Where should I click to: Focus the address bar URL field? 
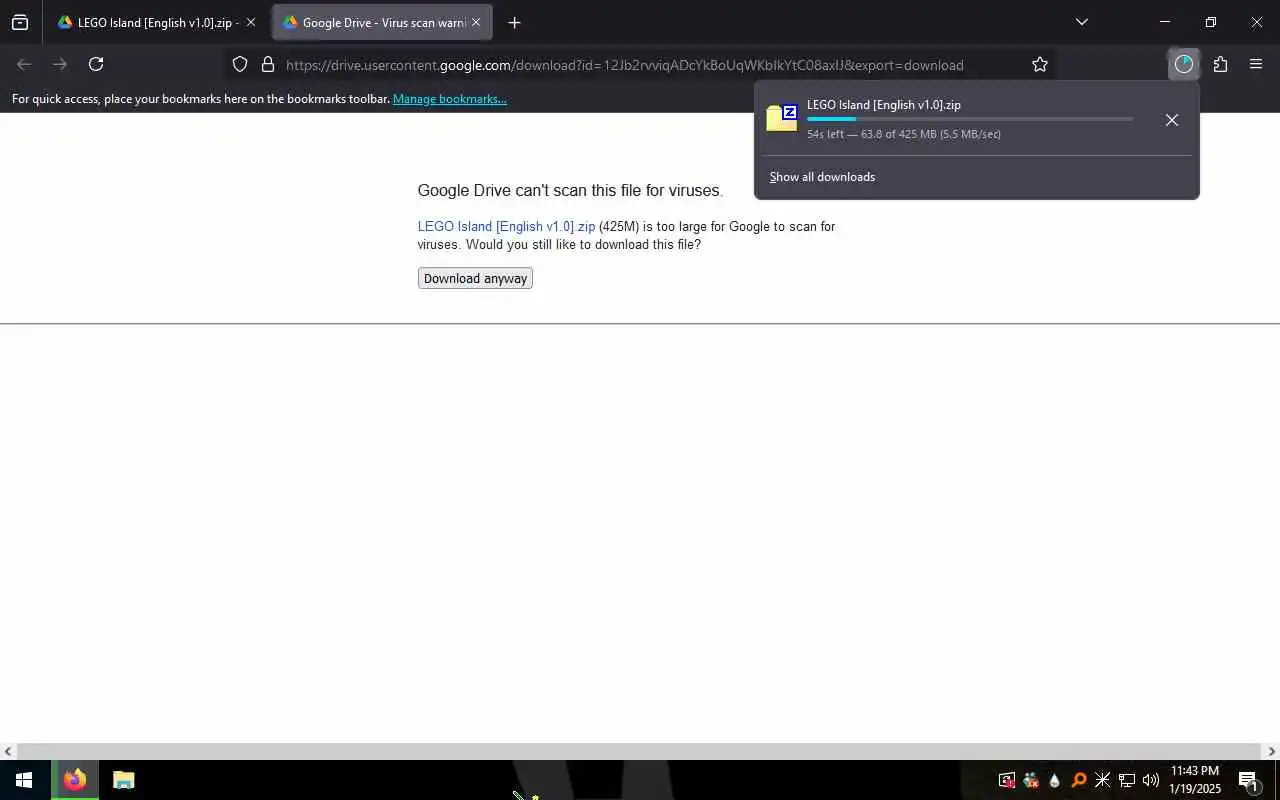pyautogui.click(x=625, y=65)
